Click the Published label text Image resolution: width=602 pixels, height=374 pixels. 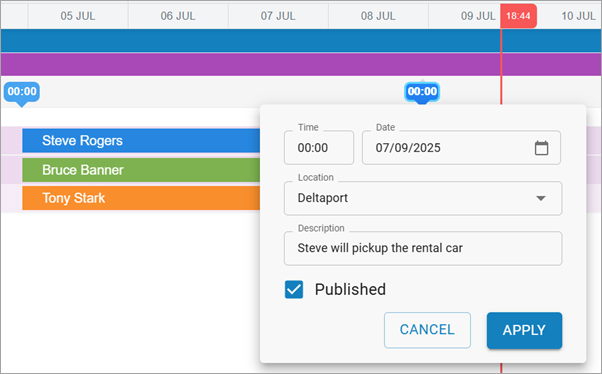[x=350, y=290]
